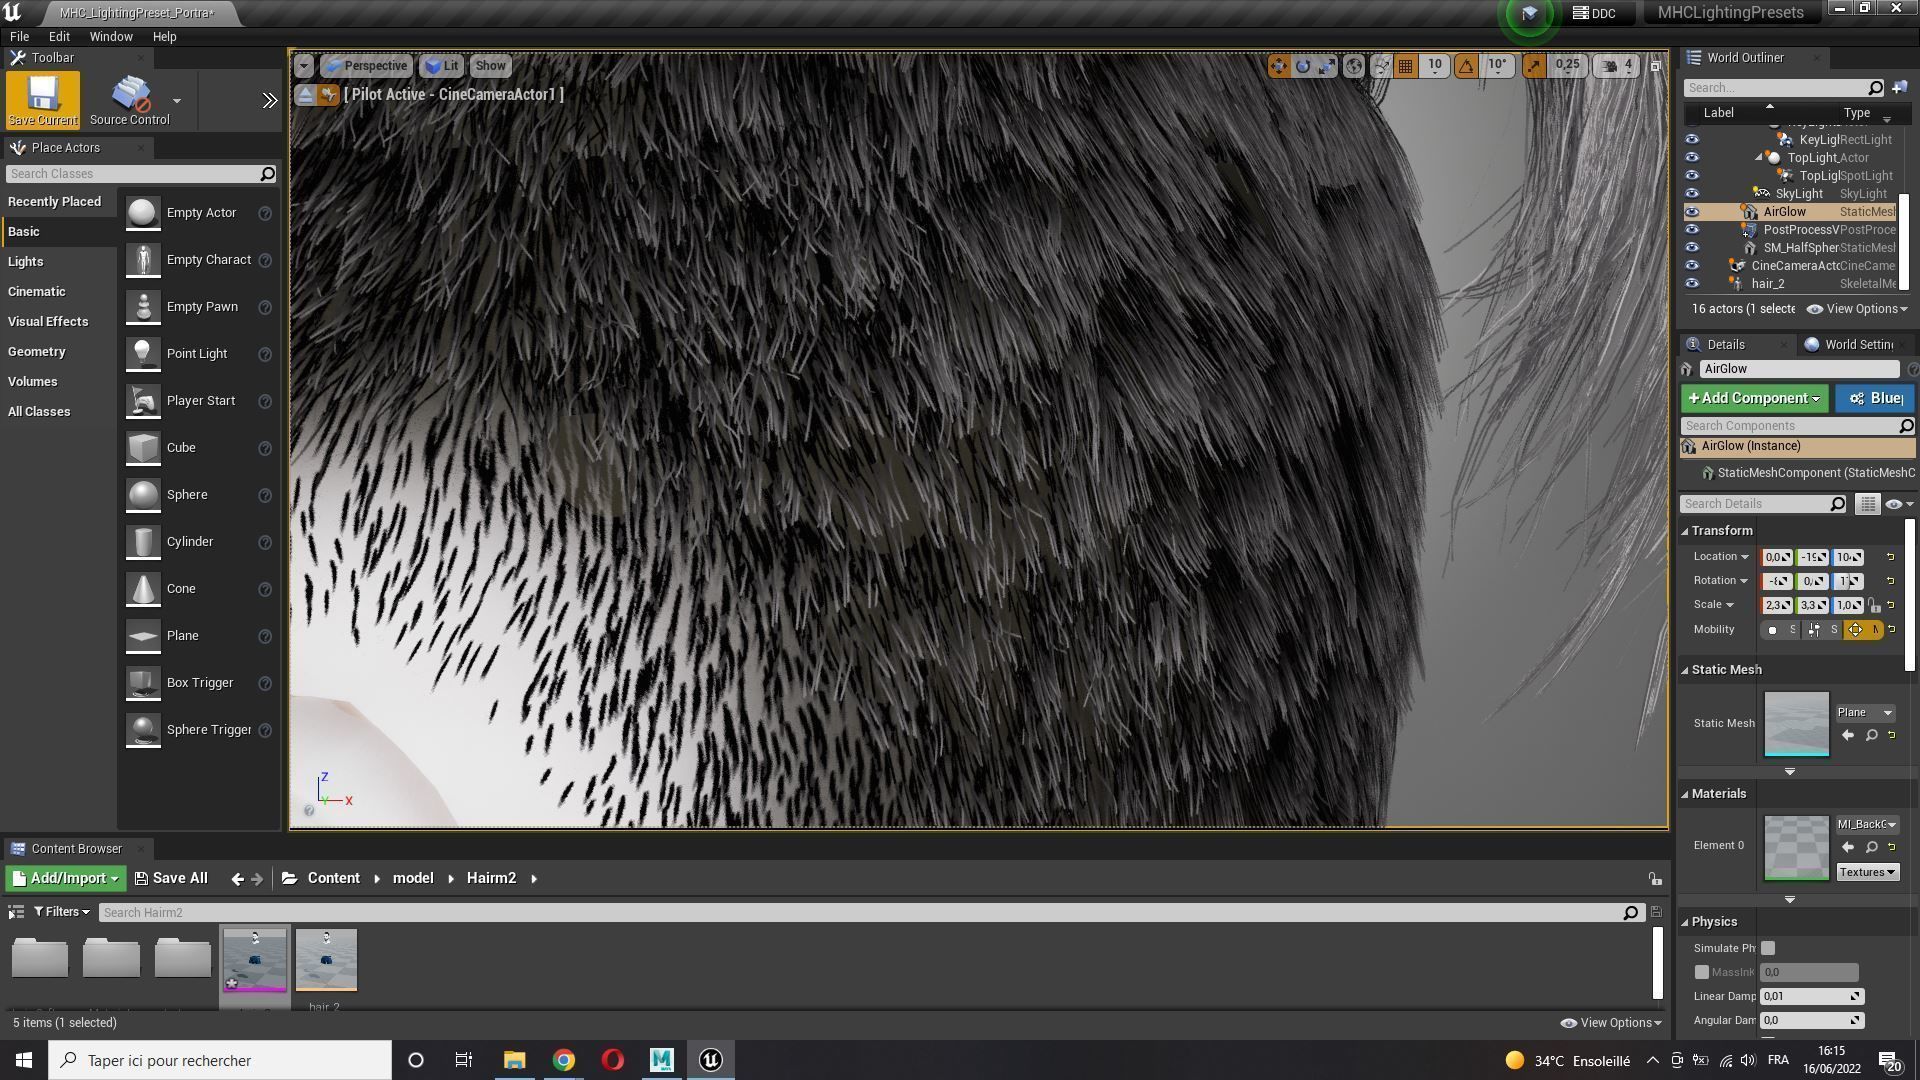Open the Add Component dropdown
Viewport: 1920px width, 1080px height.
point(1754,398)
